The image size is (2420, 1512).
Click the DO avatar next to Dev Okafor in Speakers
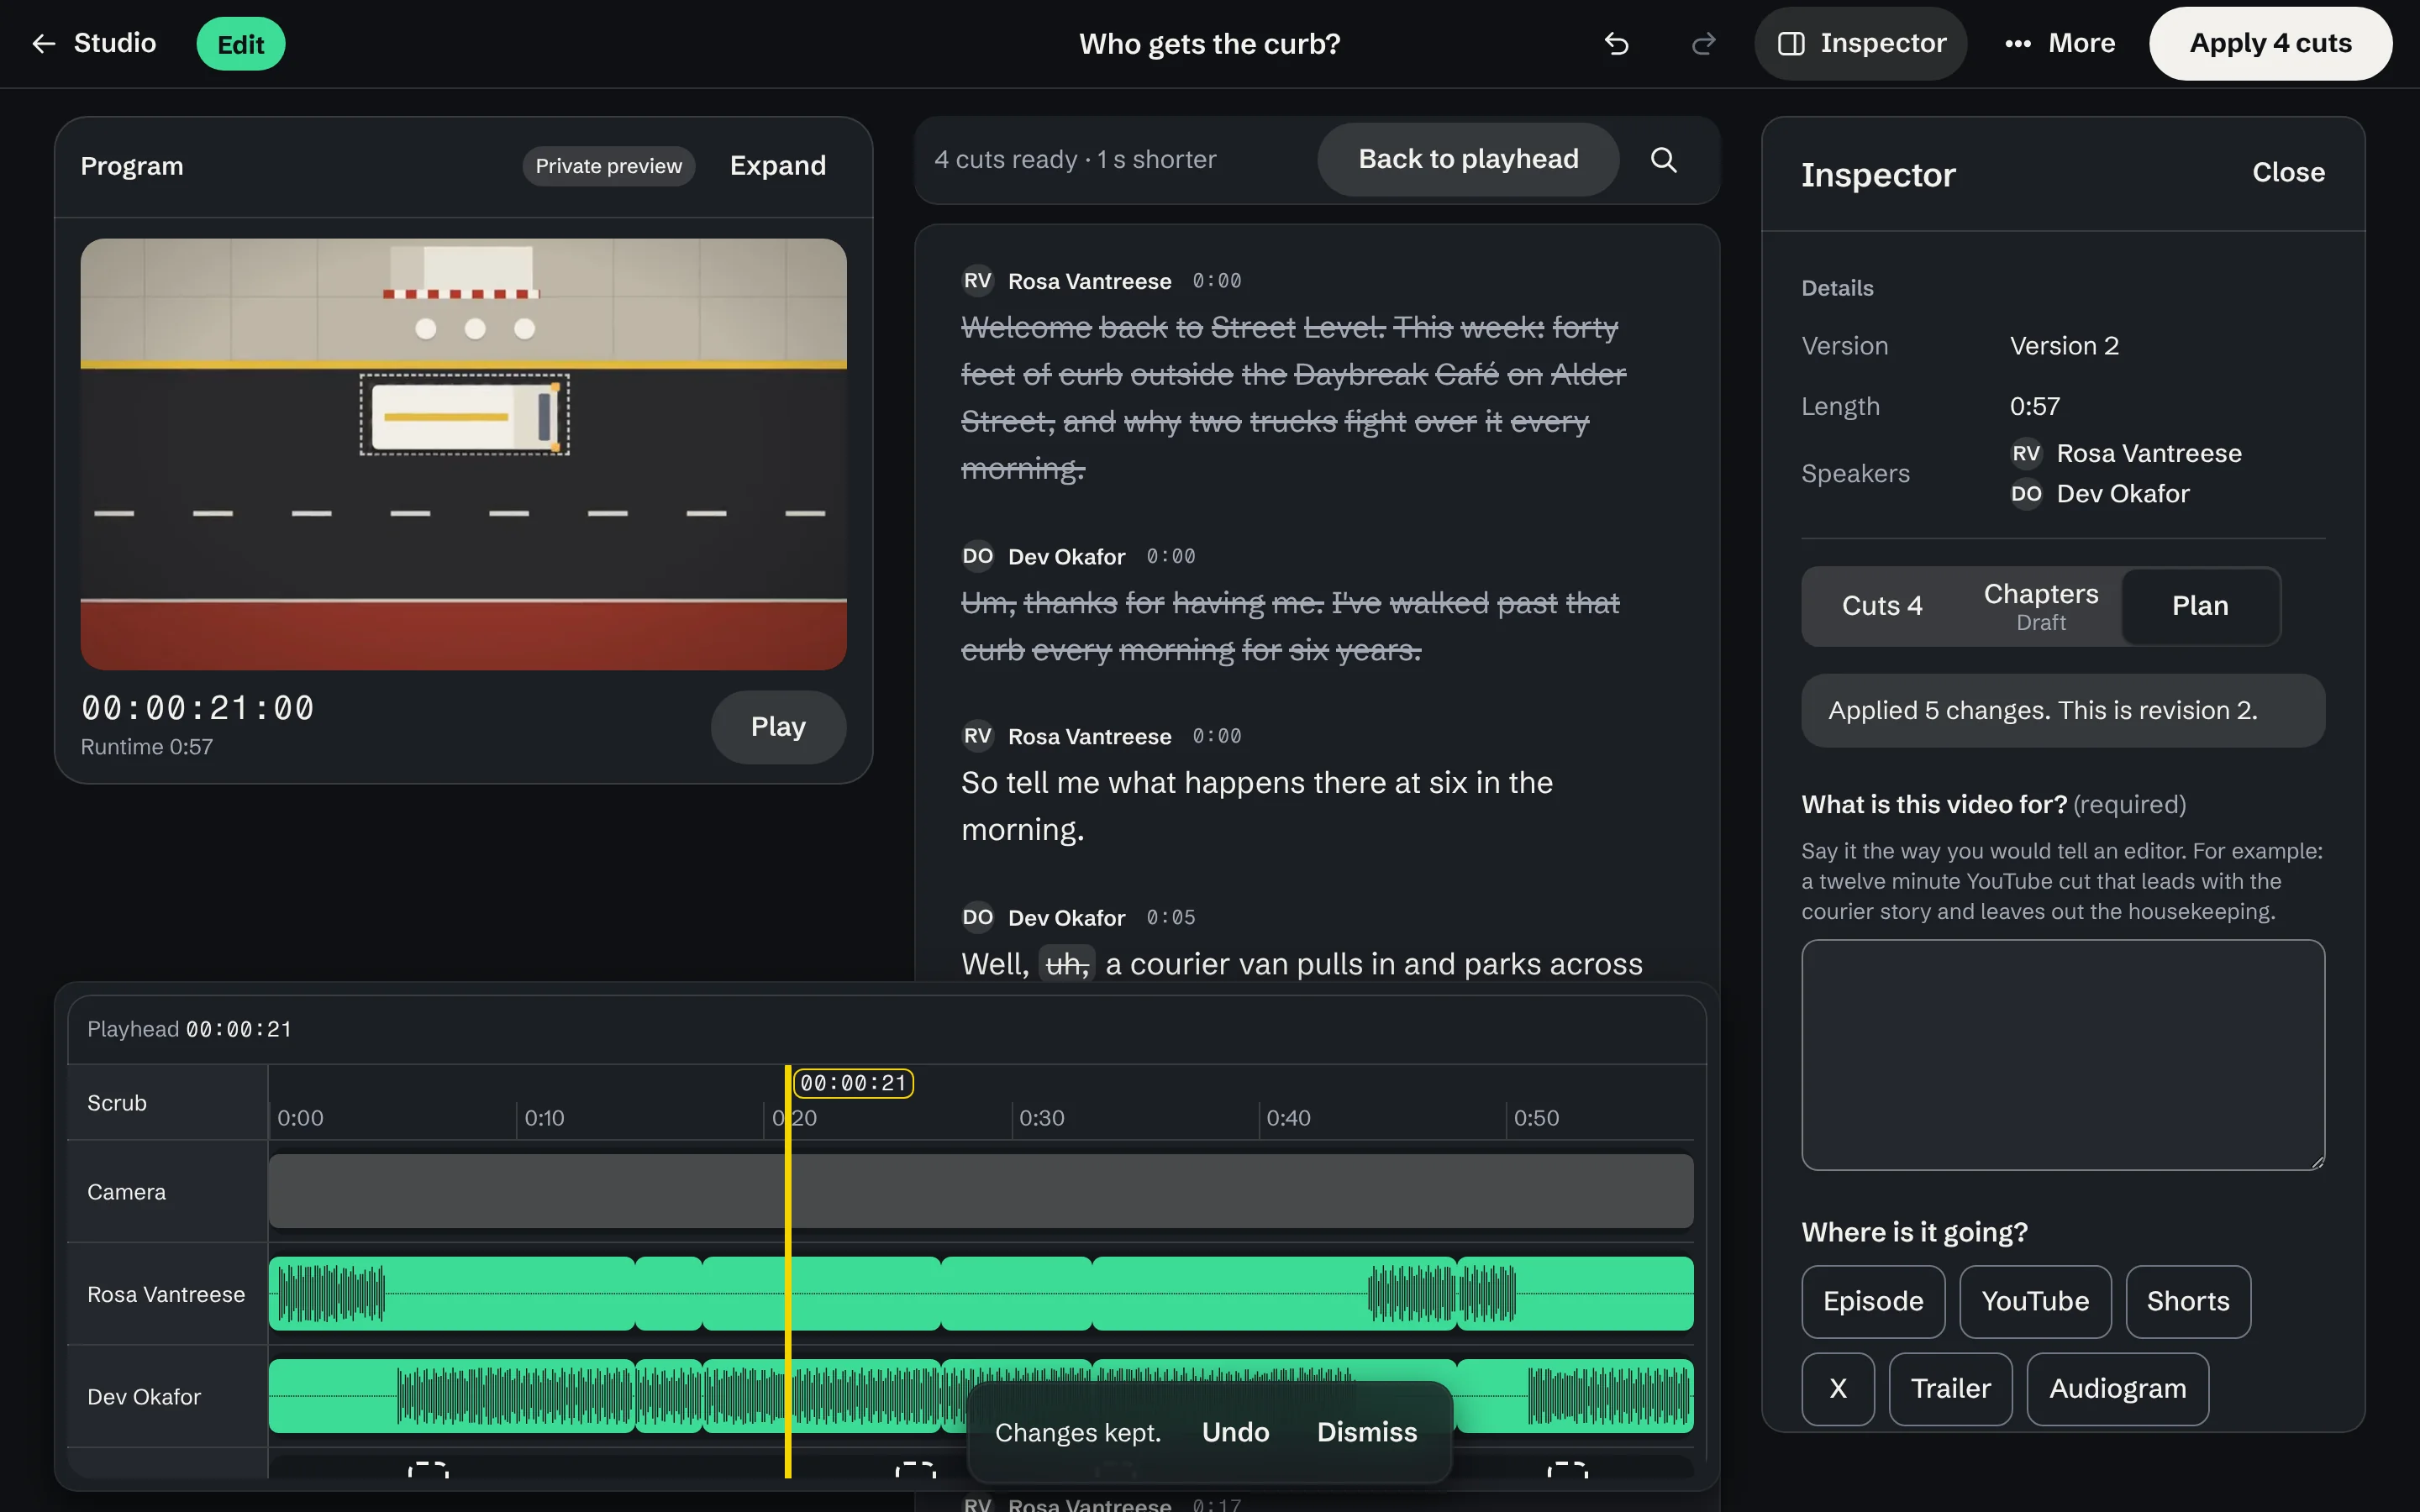pyautogui.click(x=2026, y=494)
